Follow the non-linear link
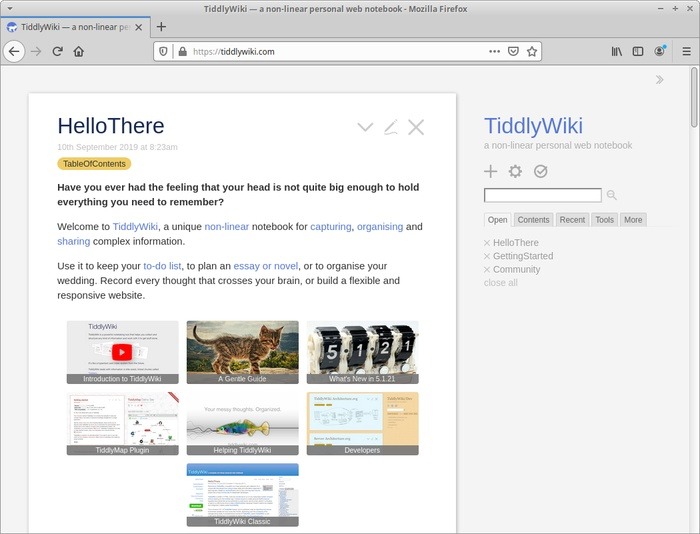Viewport: 700px width, 534px height. click(226, 227)
